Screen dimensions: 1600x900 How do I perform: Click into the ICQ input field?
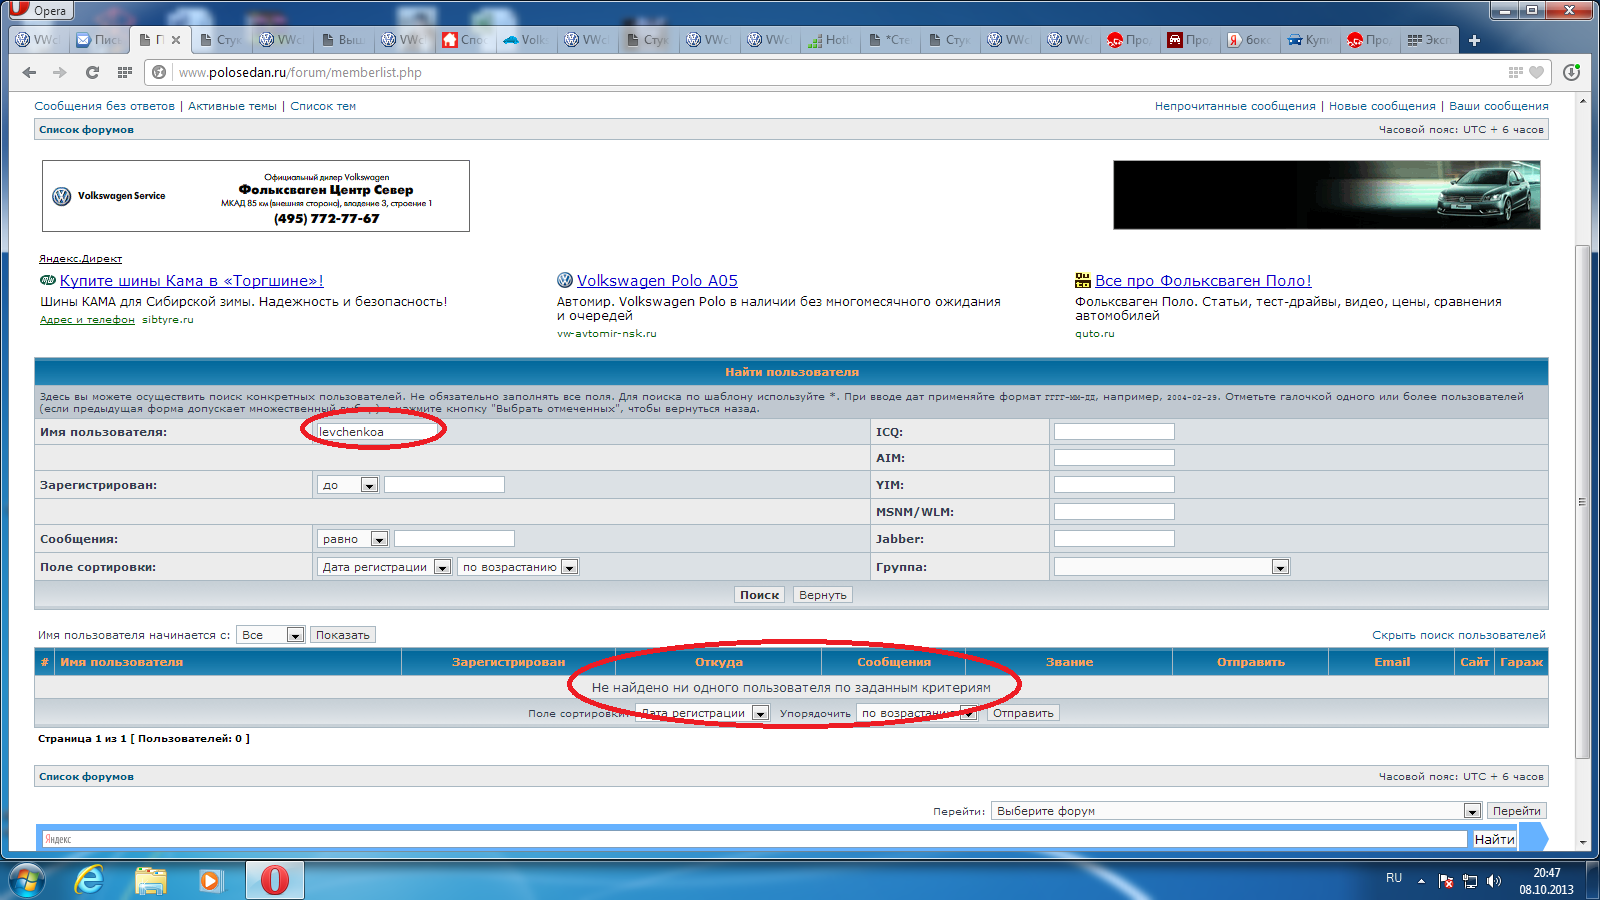click(x=1113, y=432)
